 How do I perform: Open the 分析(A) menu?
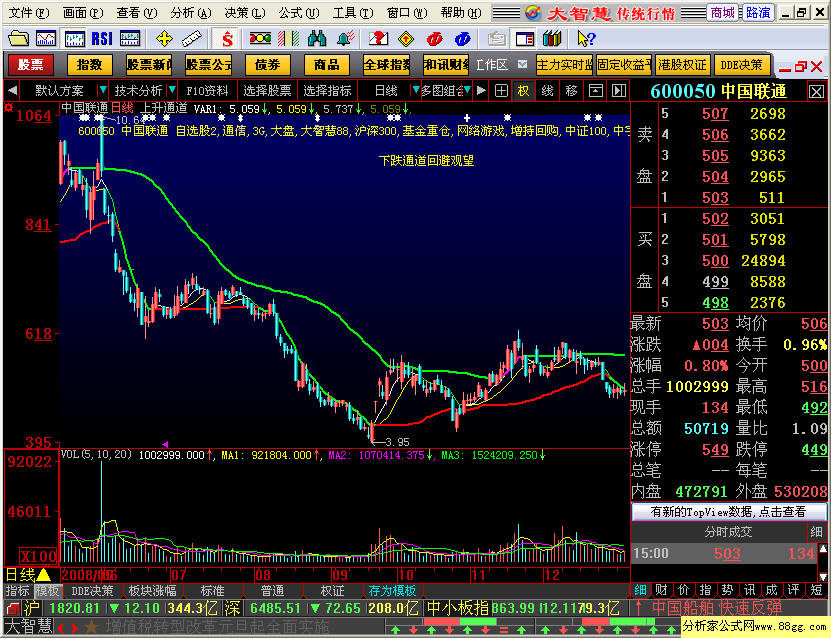[191, 12]
